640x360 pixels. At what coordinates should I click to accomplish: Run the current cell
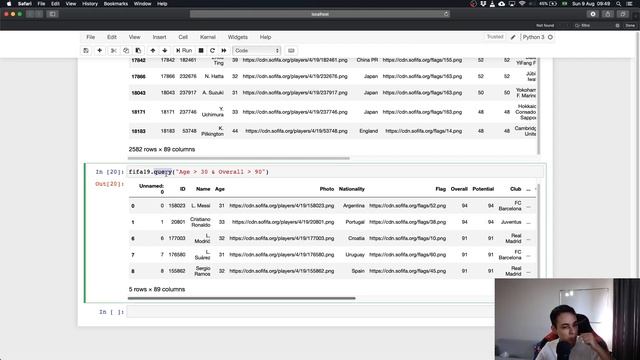click(x=184, y=51)
